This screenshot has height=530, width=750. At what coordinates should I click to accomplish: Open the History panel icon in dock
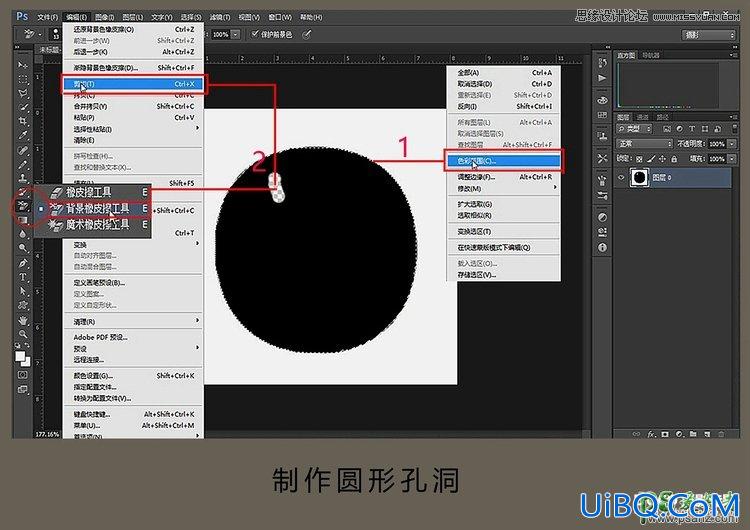click(x=602, y=63)
